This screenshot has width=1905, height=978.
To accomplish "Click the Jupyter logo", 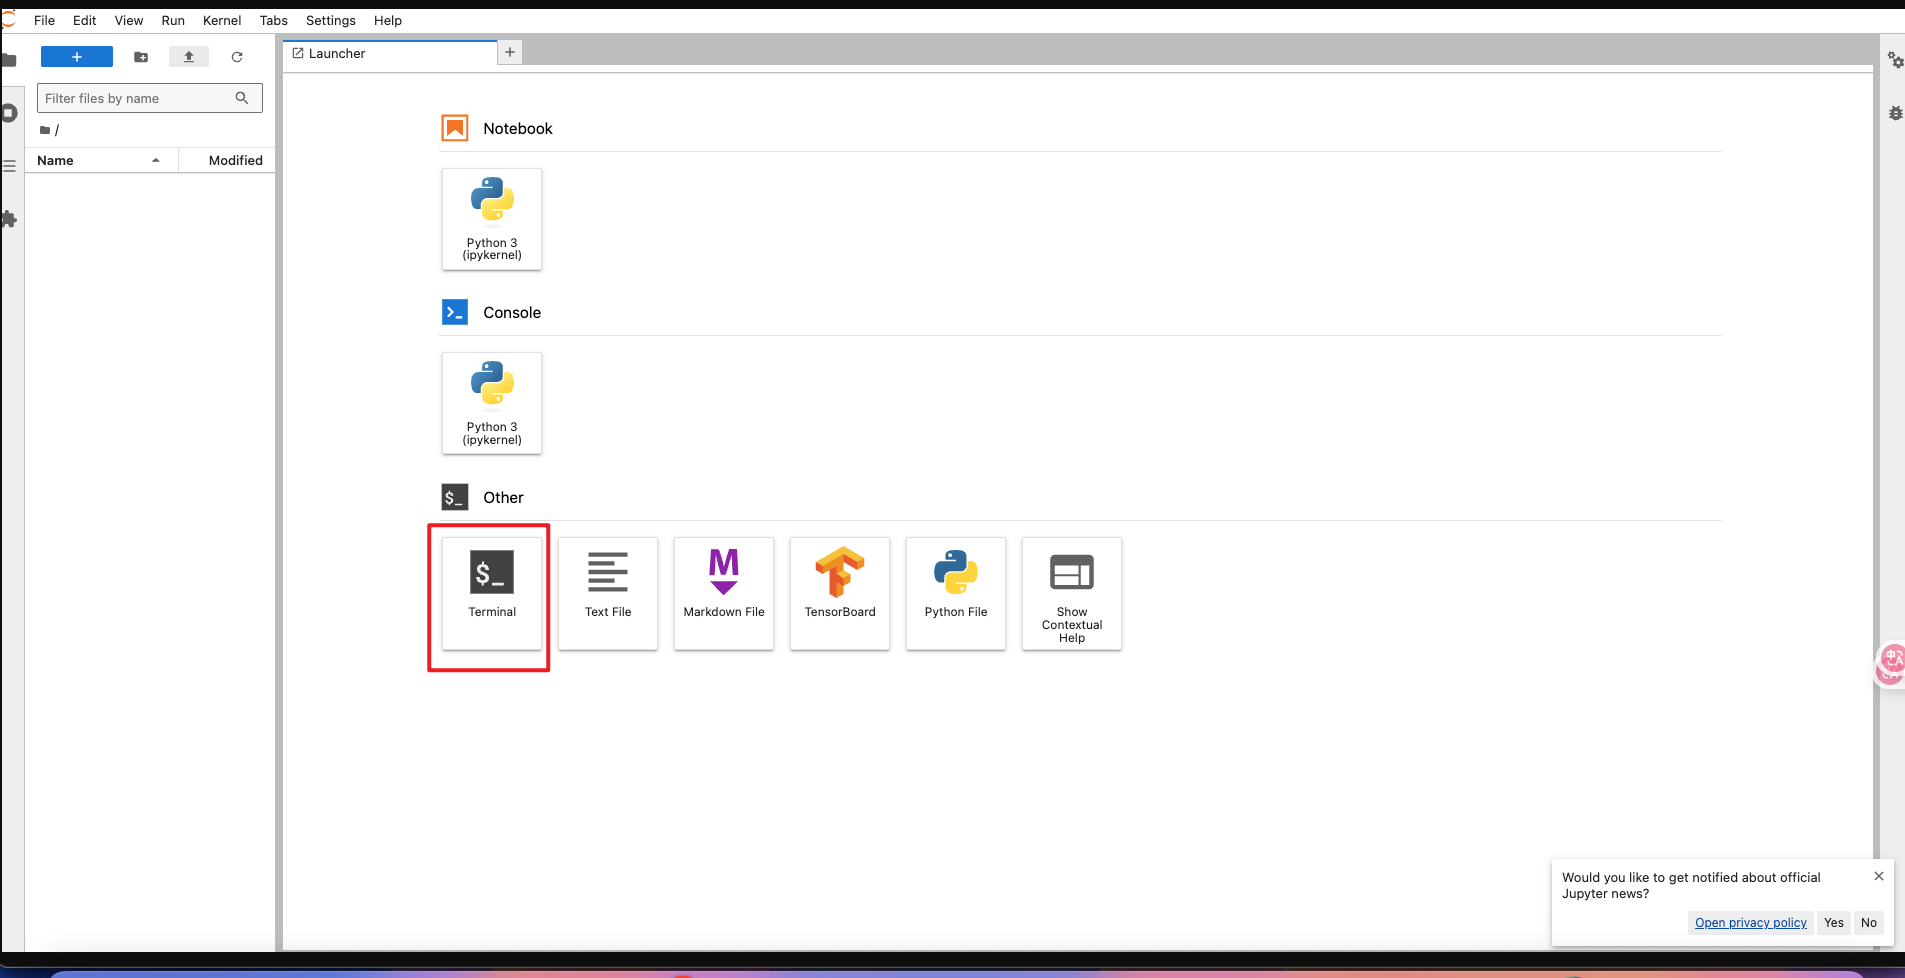I will click(x=9, y=19).
